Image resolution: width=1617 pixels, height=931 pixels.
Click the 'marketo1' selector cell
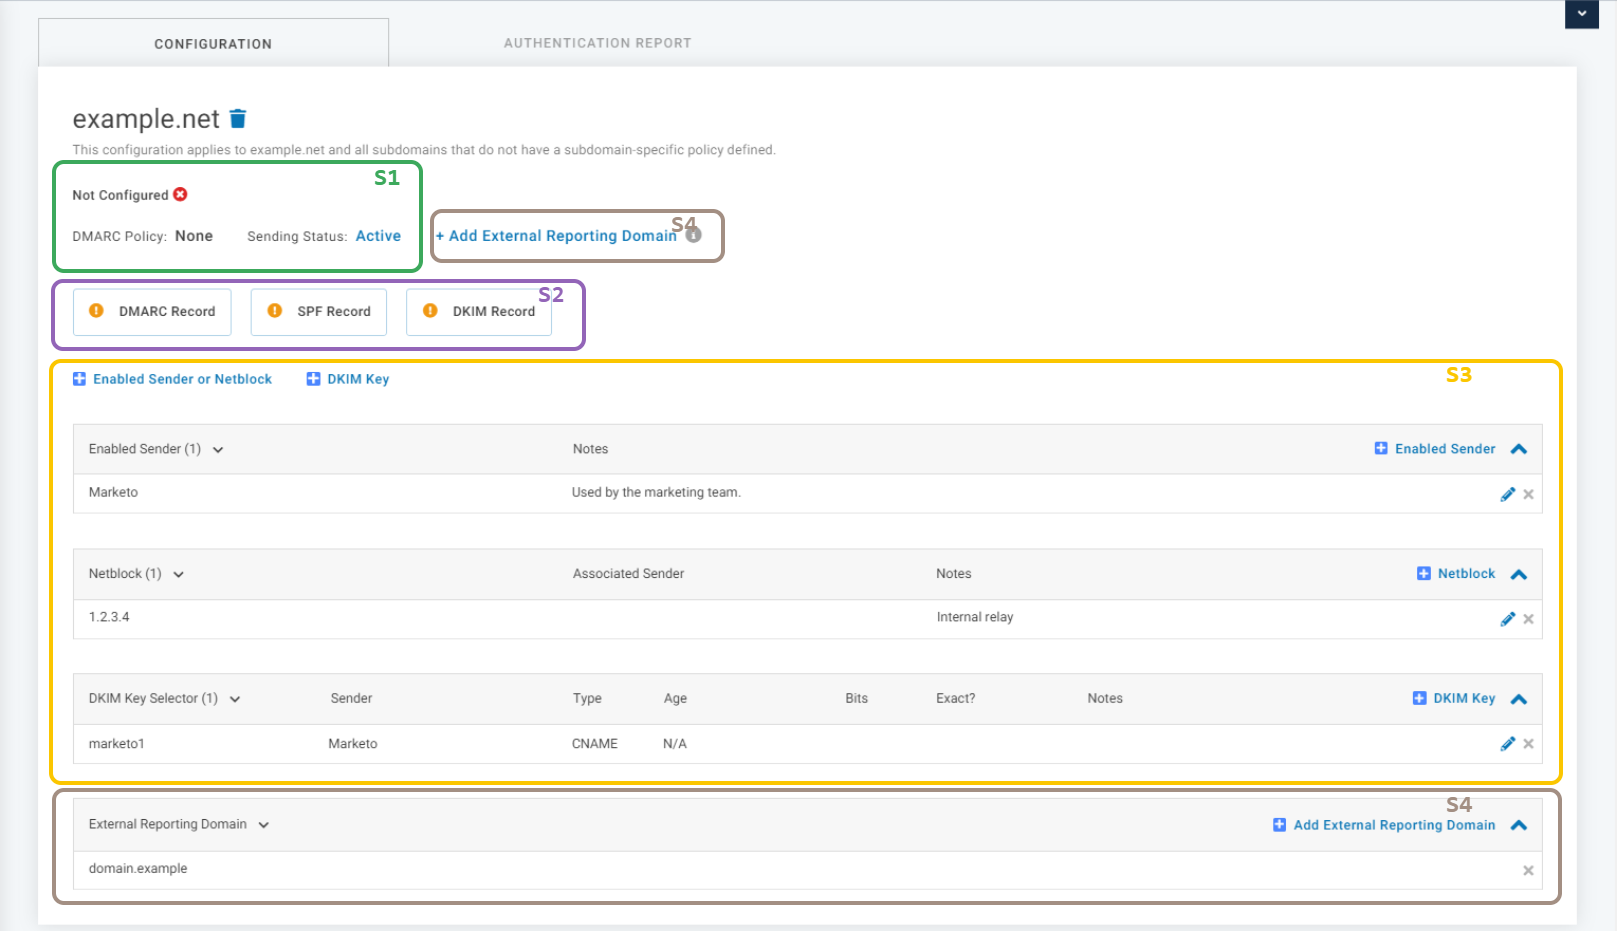[116, 744]
